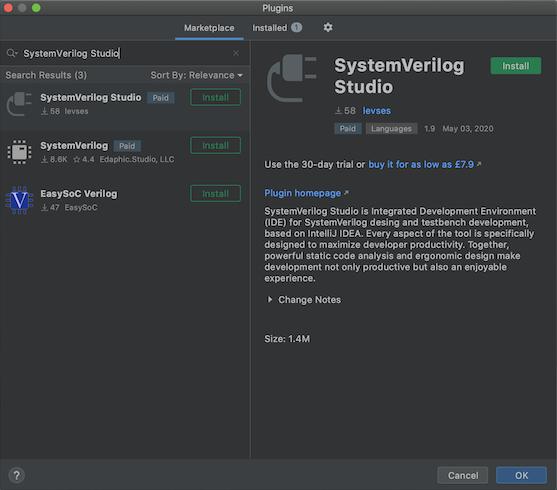Click the Cancel button
Image resolution: width=557 pixels, height=490 pixels.
tap(463, 475)
